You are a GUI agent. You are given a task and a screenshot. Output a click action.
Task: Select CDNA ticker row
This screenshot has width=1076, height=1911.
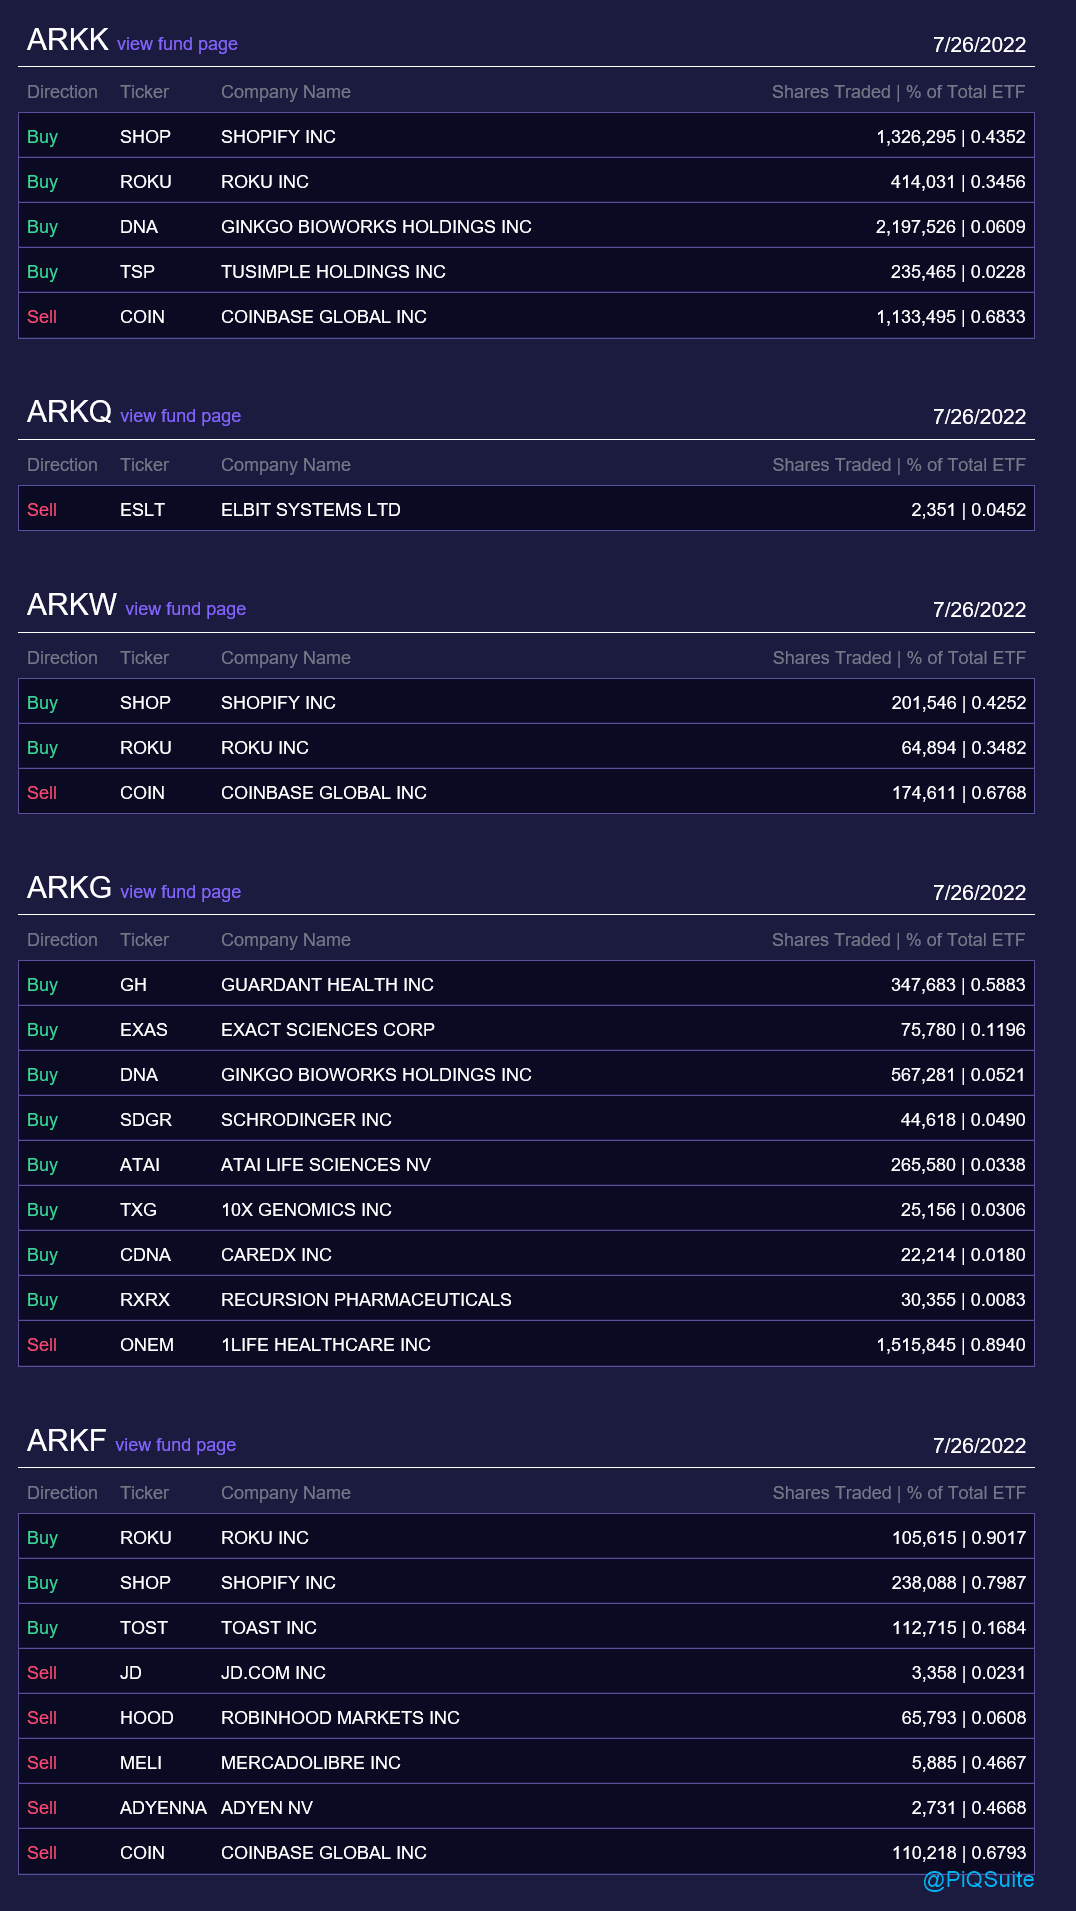coord(526,1254)
